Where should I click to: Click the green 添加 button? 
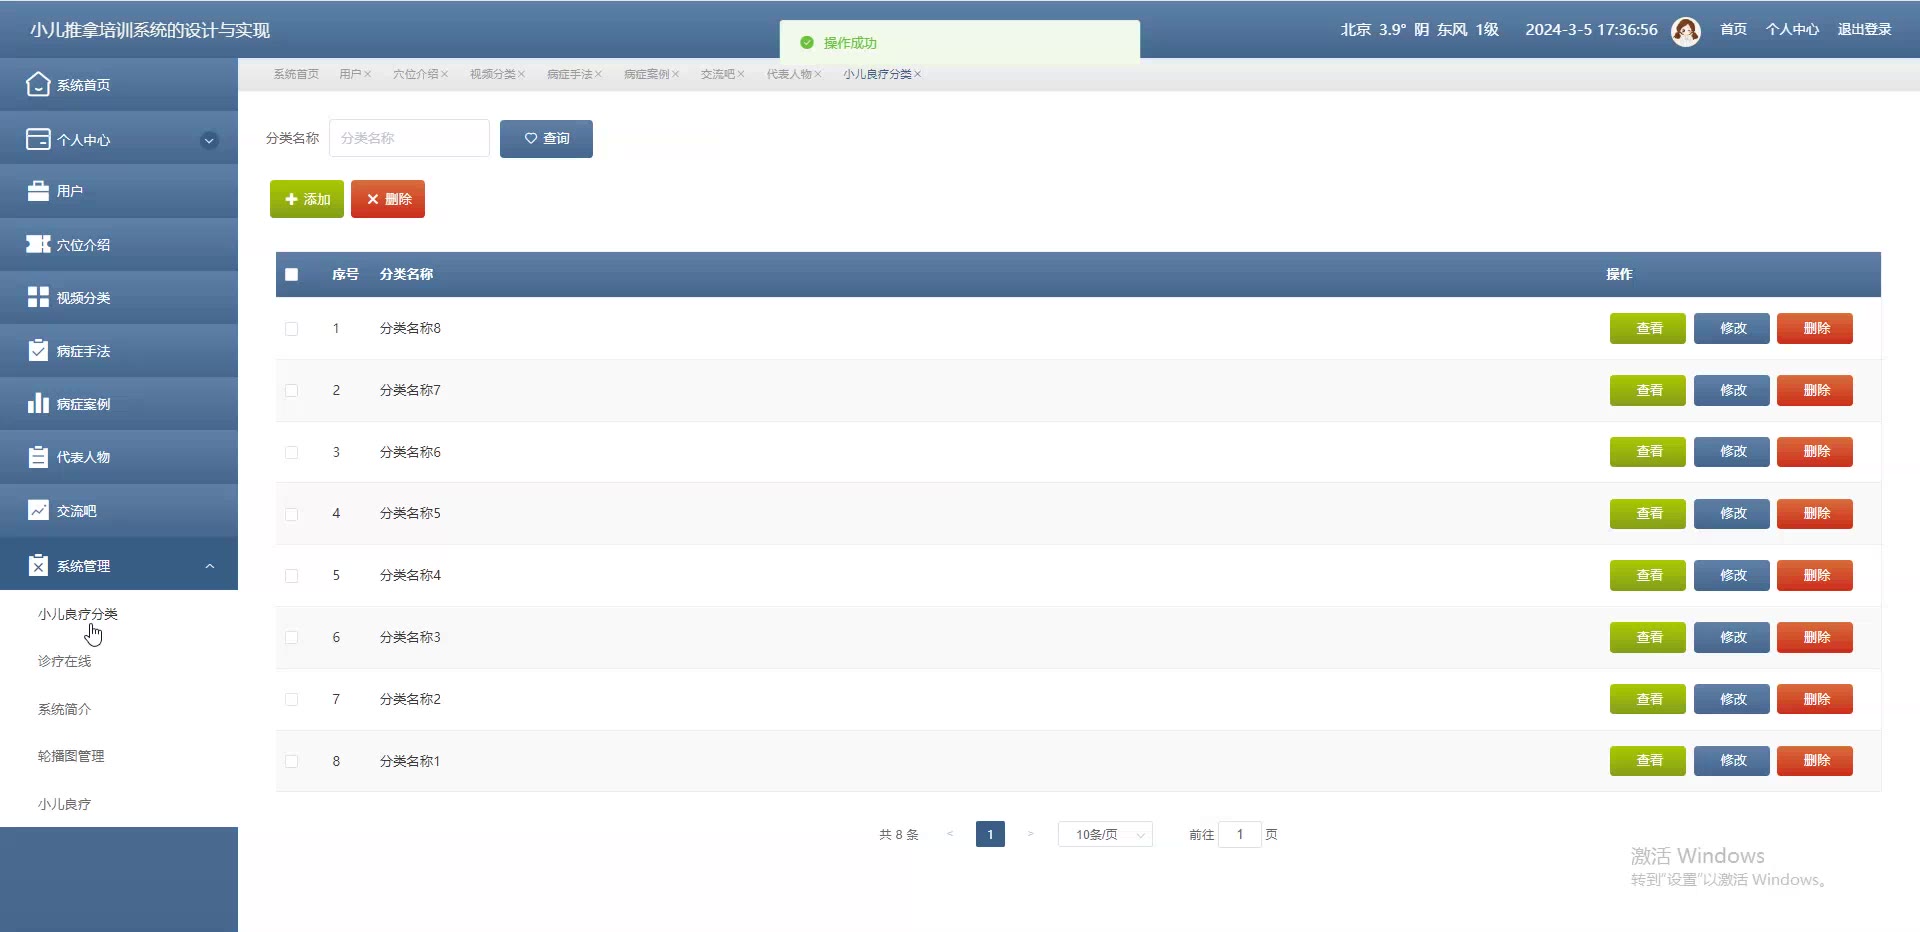point(307,199)
